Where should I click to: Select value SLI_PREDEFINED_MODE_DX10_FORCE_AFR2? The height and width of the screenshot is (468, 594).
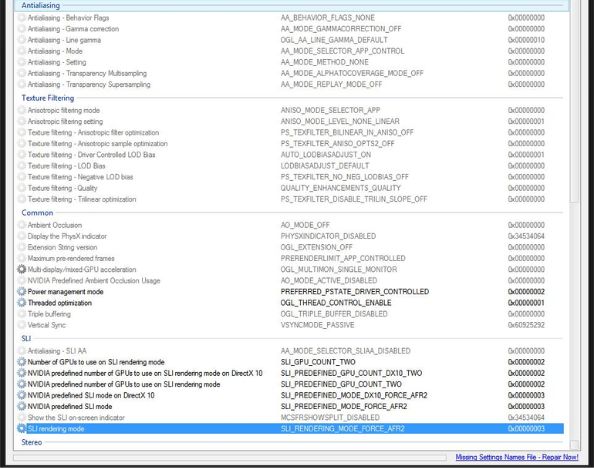[x=354, y=395]
